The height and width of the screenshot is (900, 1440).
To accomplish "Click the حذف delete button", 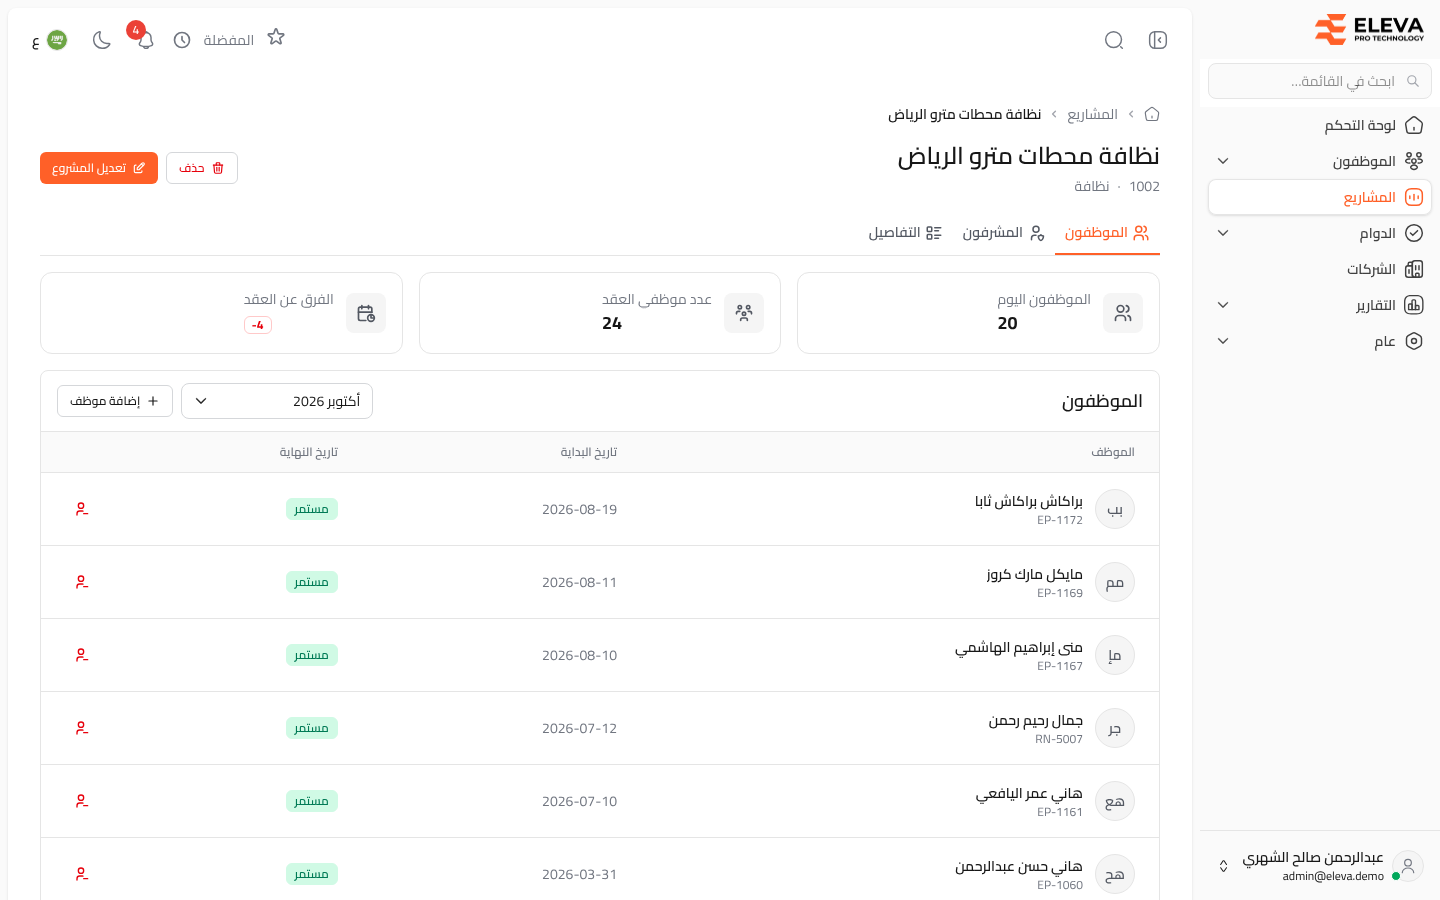I will (202, 168).
